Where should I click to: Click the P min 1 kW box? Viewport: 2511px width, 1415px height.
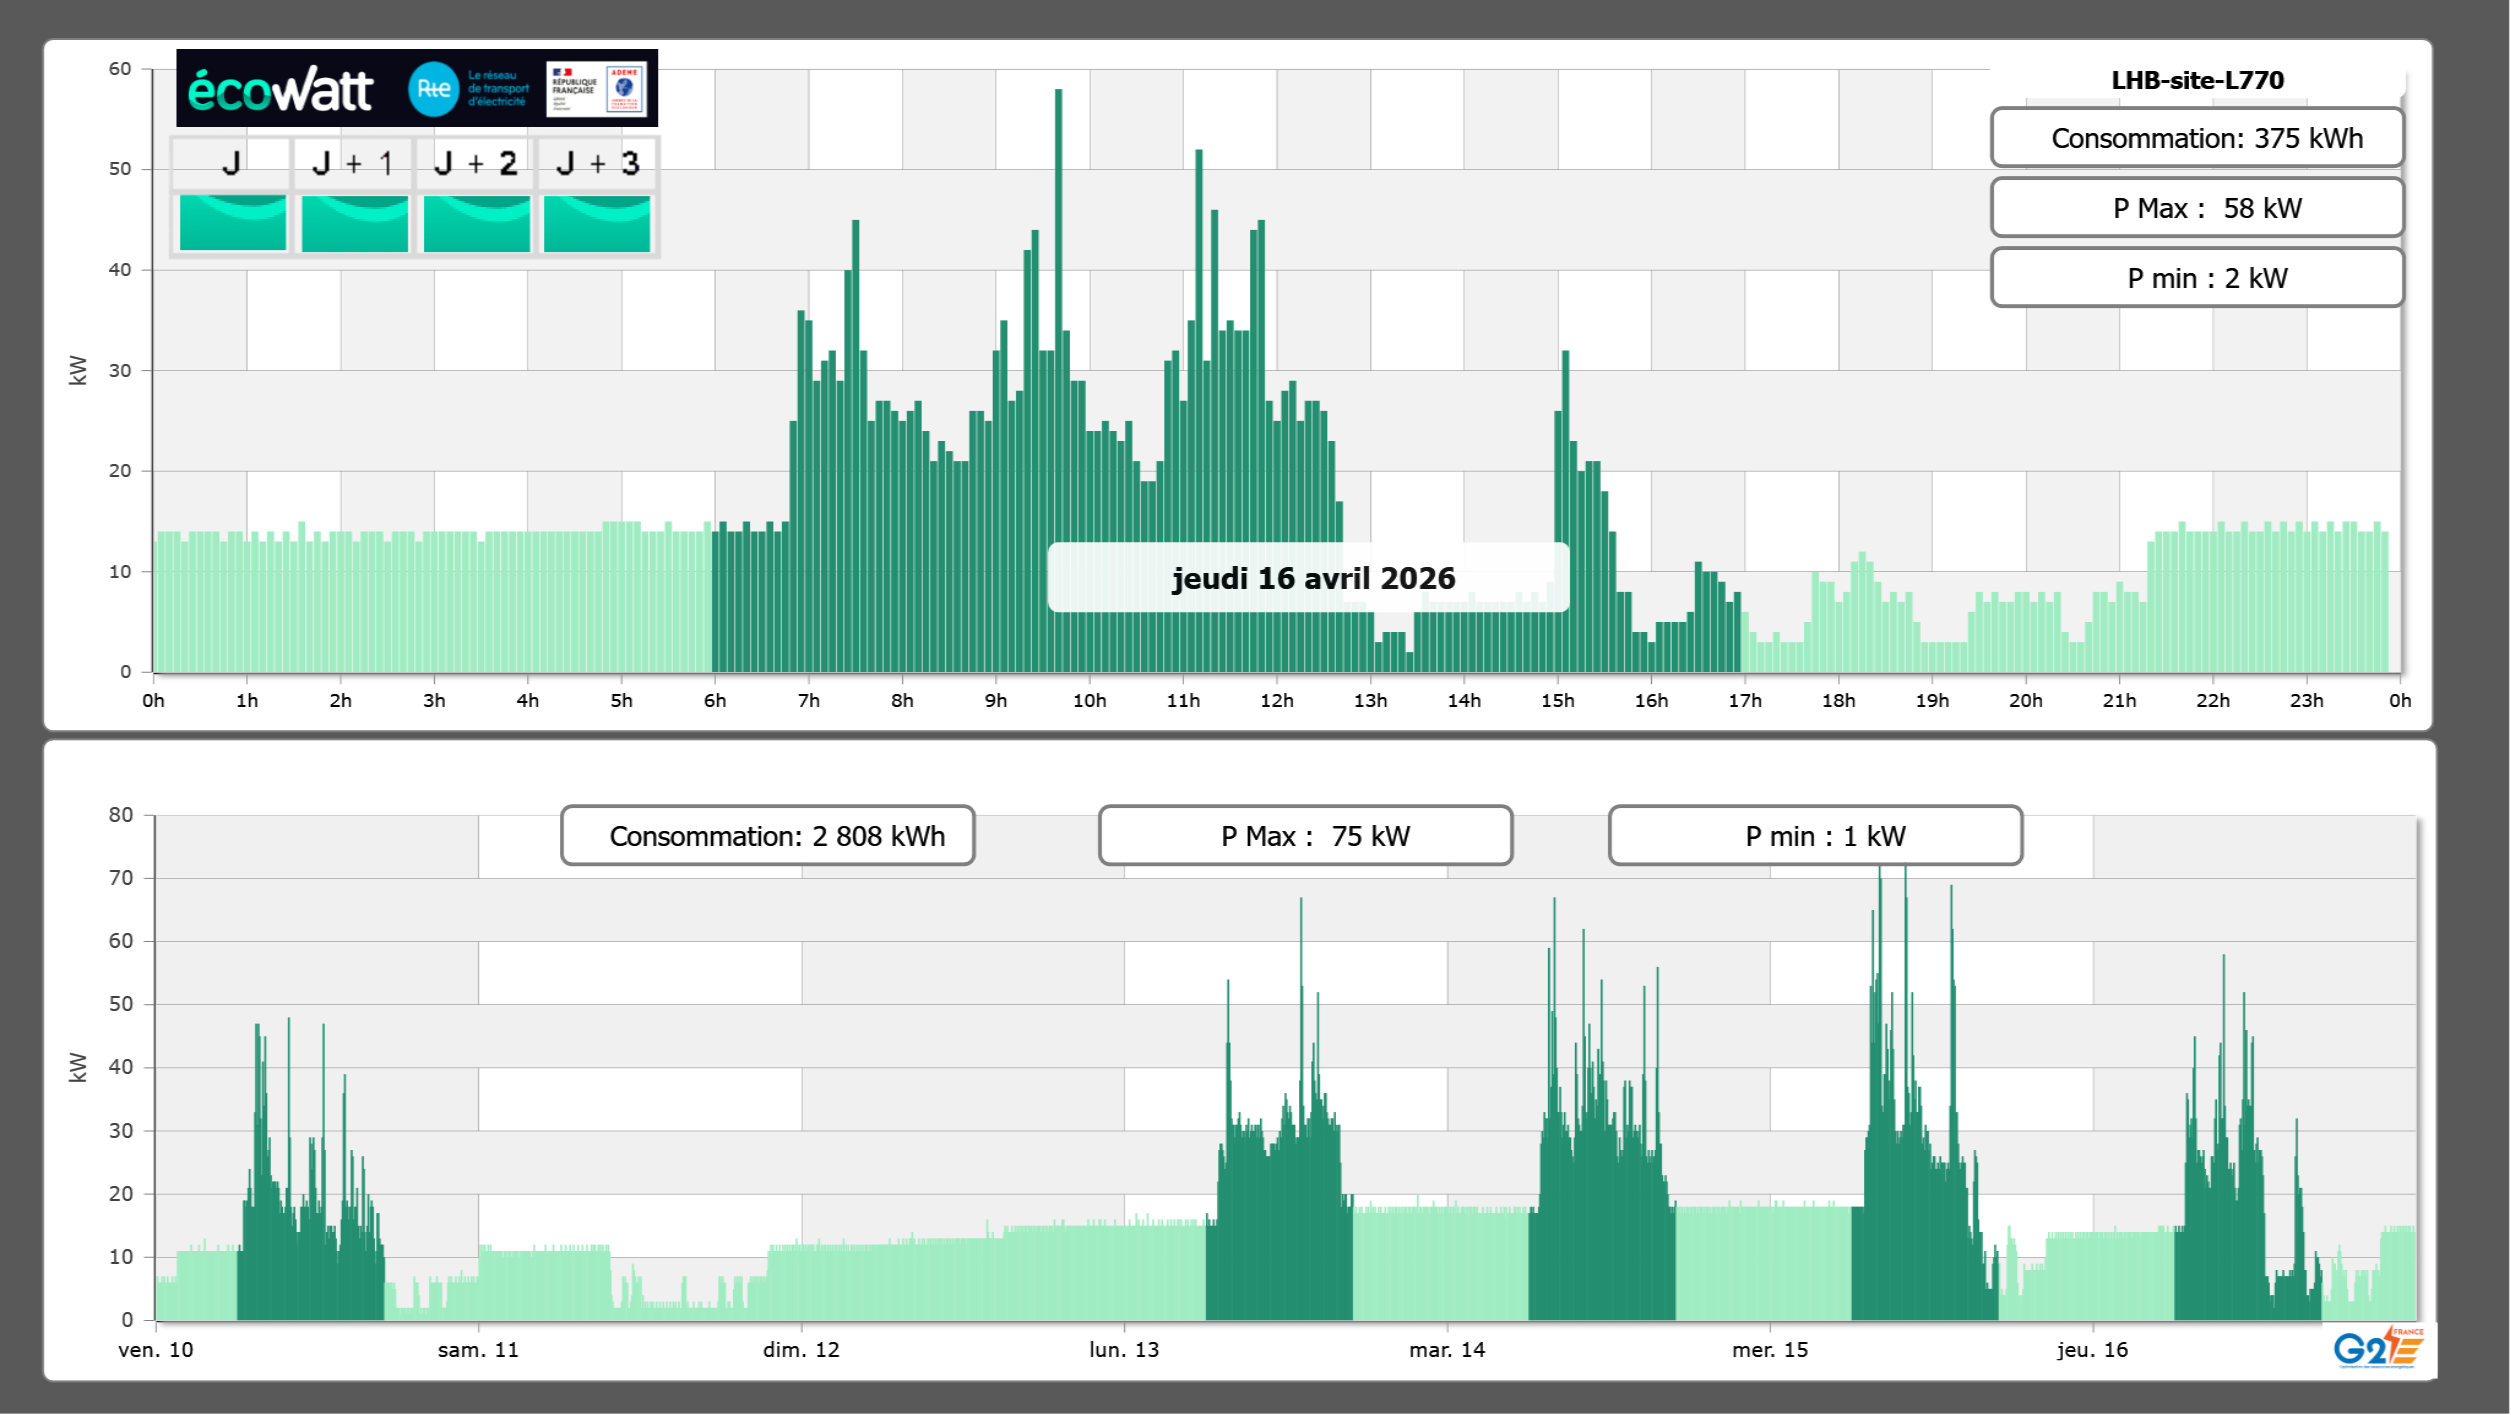[1815, 836]
